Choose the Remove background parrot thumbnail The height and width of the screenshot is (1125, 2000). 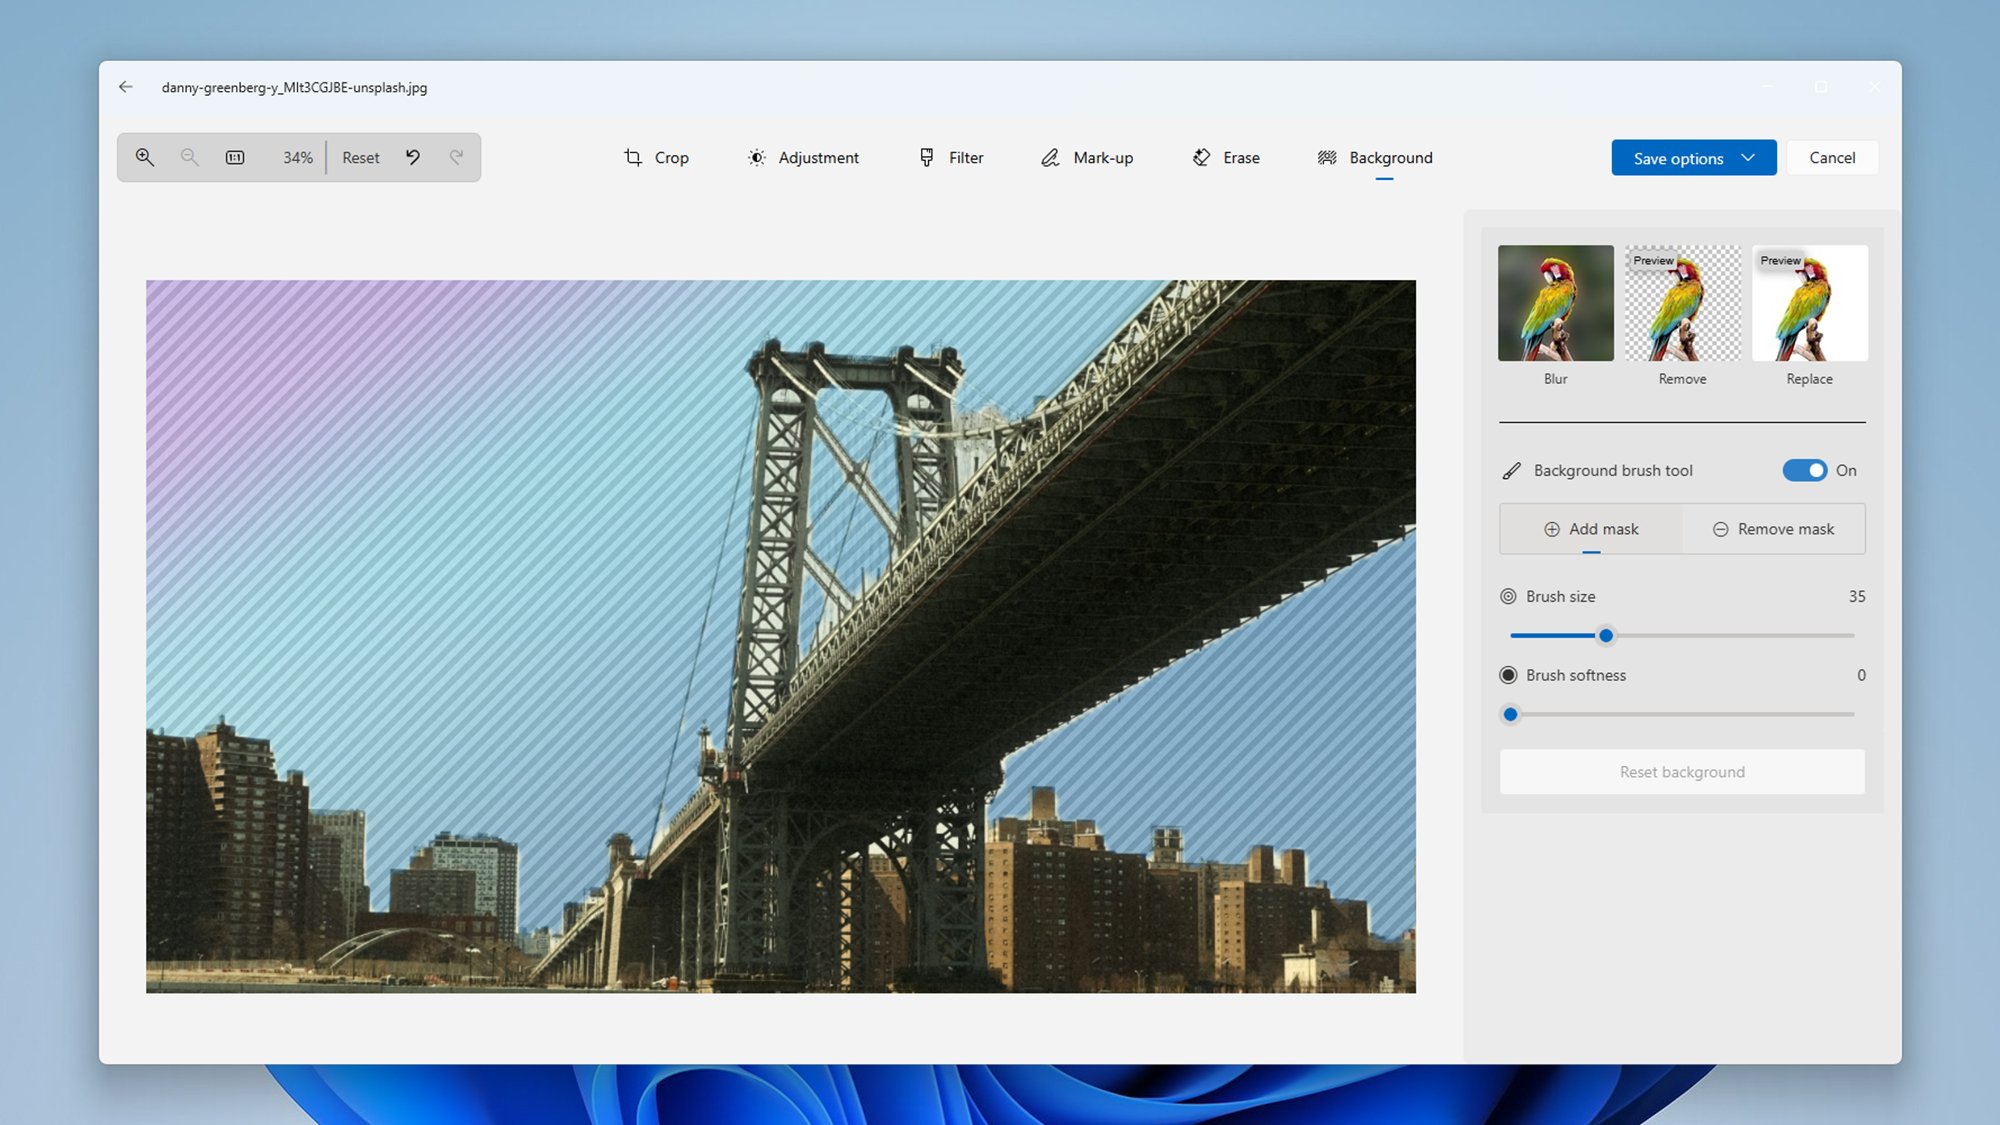pyautogui.click(x=1682, y=304)
